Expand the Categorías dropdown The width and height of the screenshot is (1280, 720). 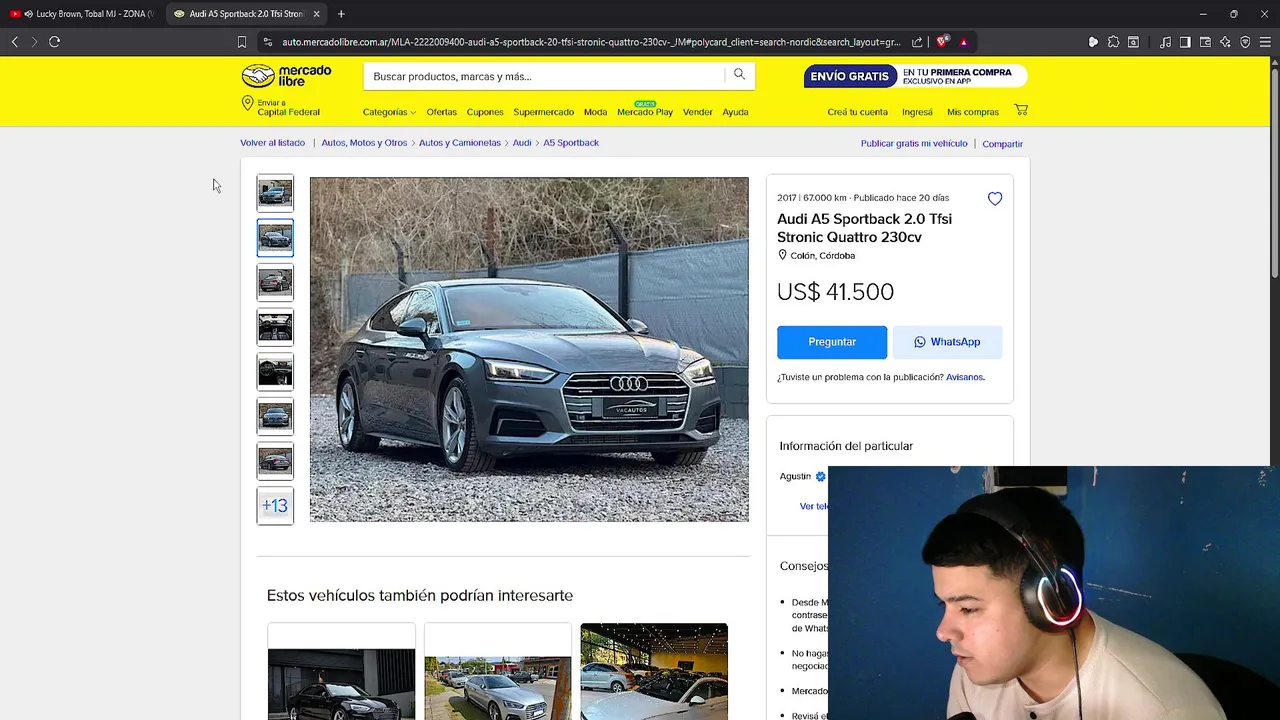click(x=389, y=112)
